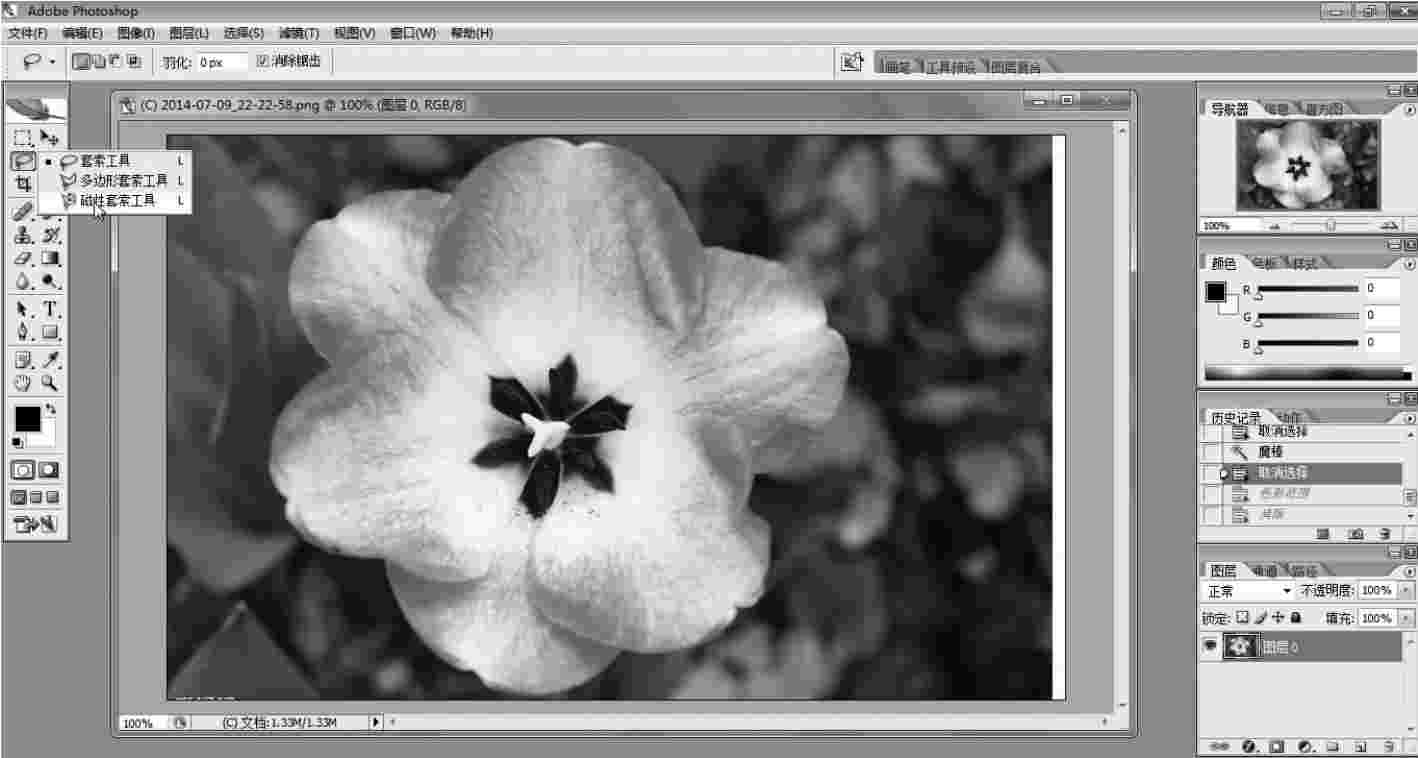Swap foreground and background colors

[52, 410]
